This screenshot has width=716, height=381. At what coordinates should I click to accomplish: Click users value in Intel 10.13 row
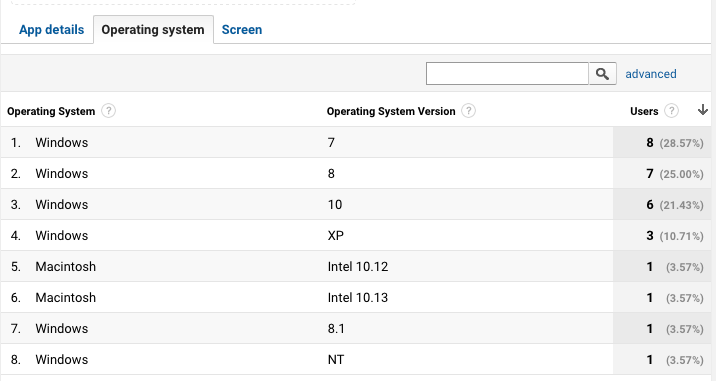[x=674, y=298]
